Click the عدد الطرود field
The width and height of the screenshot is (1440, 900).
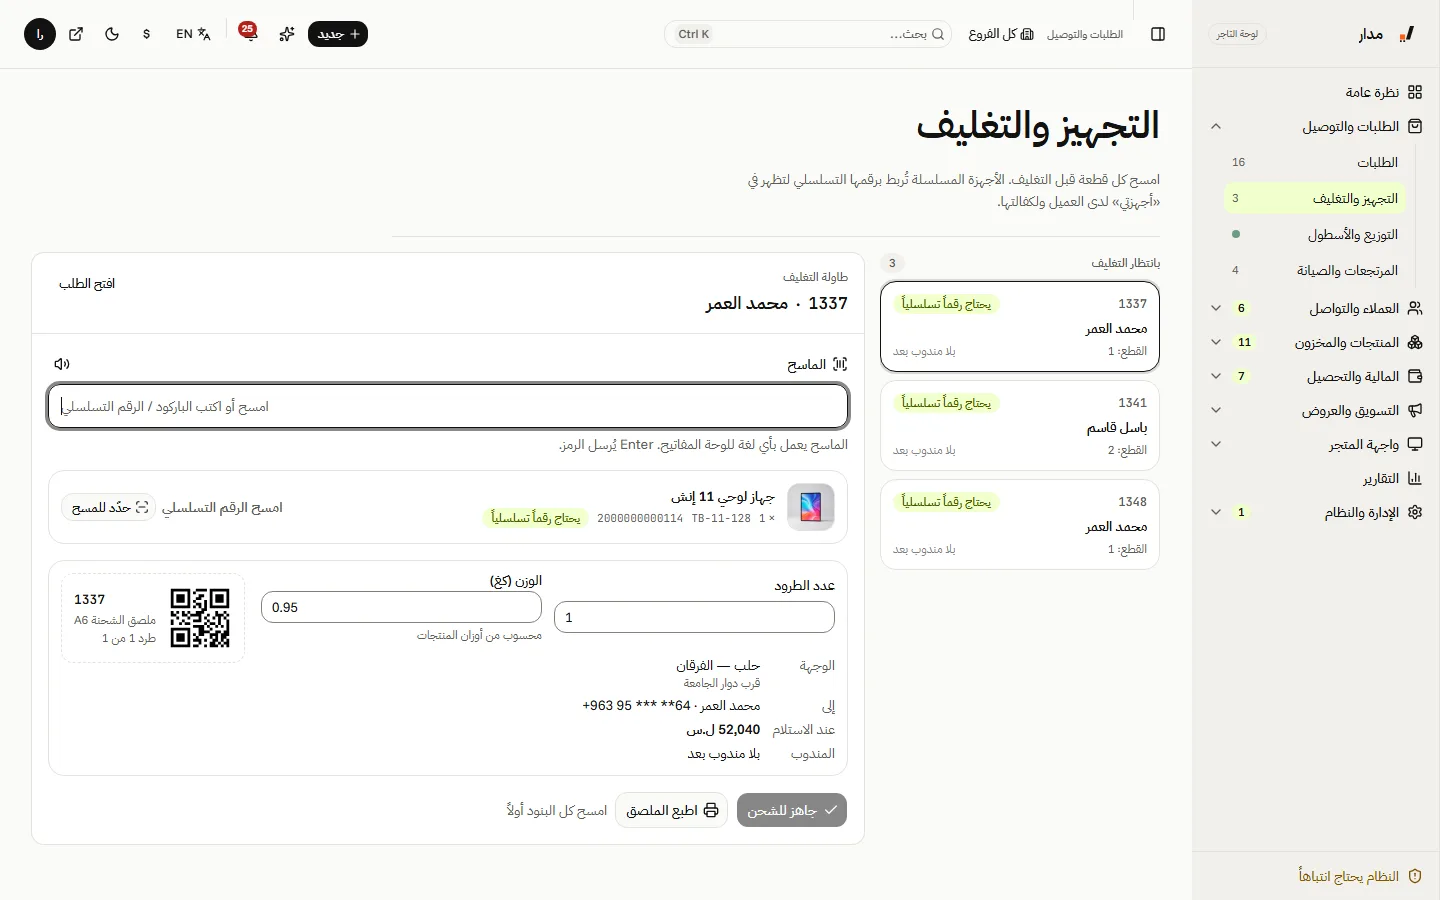694,617
